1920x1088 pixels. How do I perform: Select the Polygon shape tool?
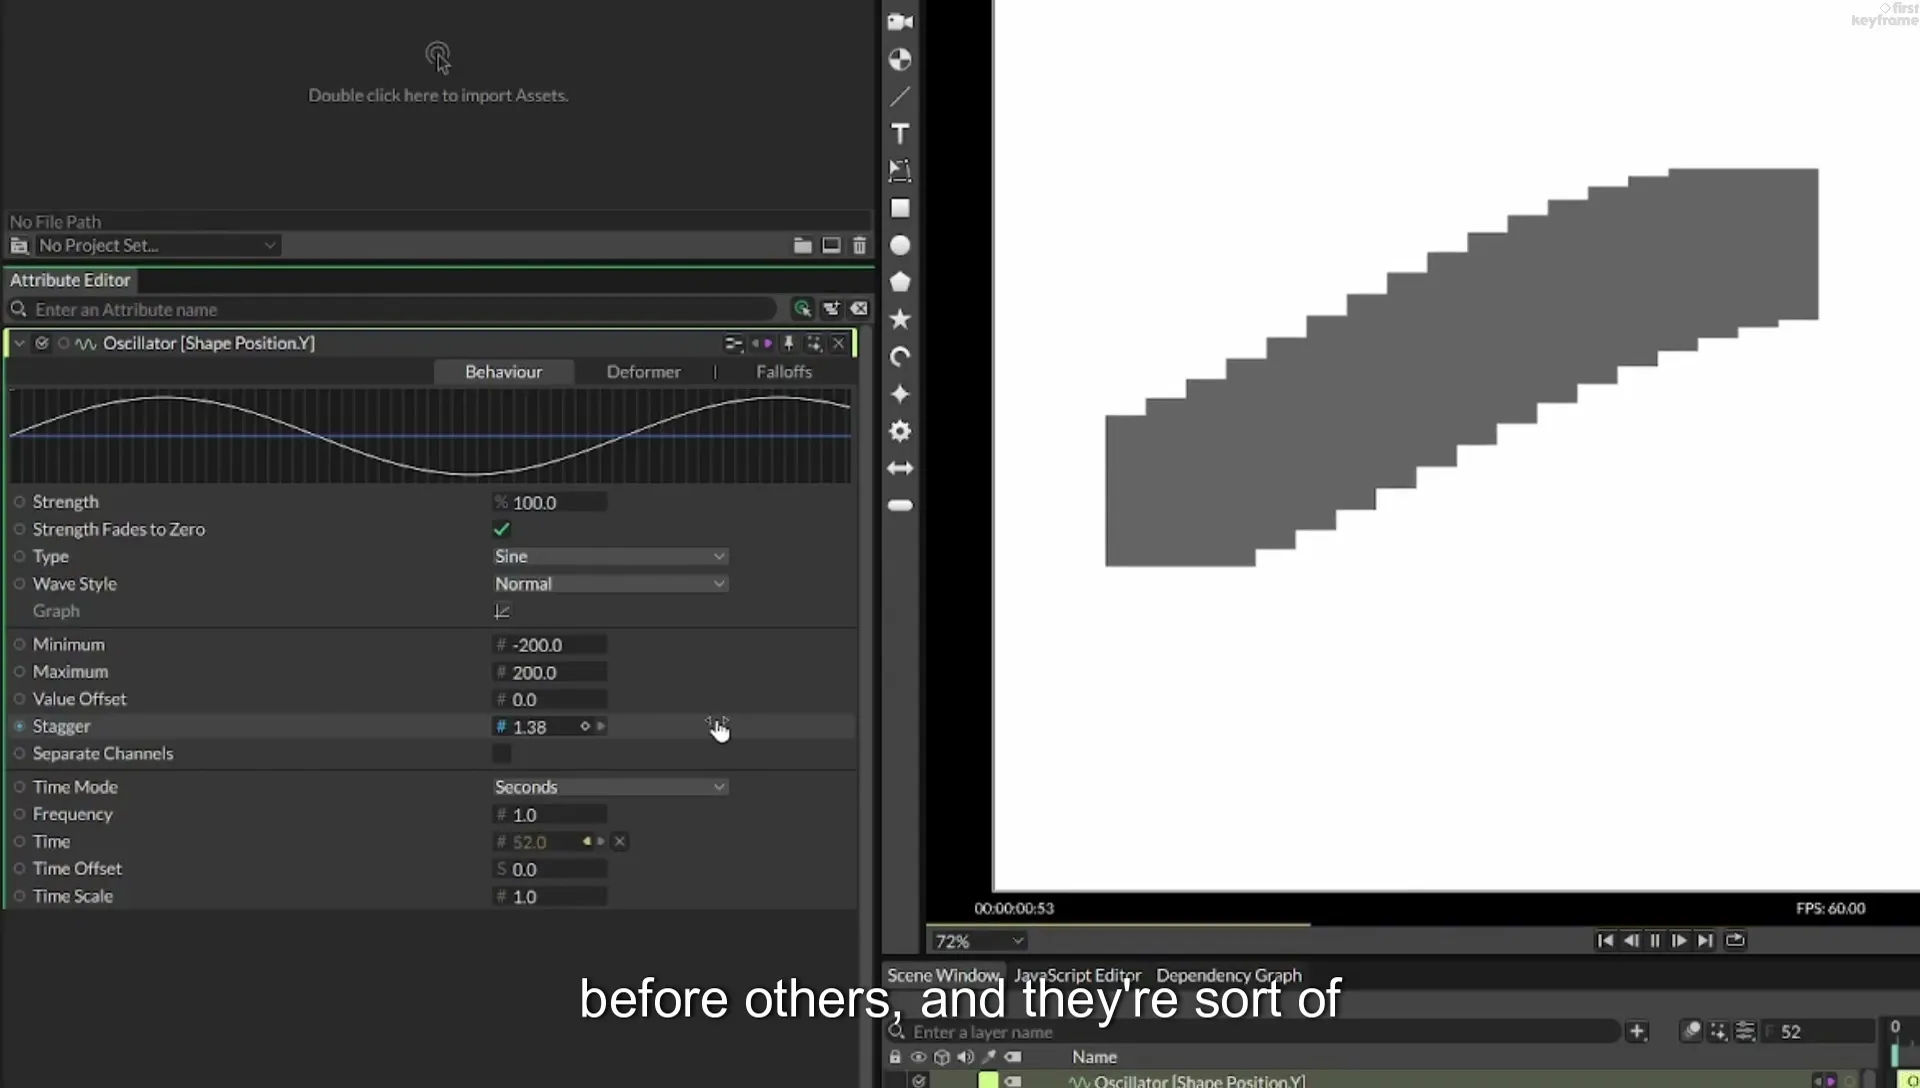click(x=900, y=282)
